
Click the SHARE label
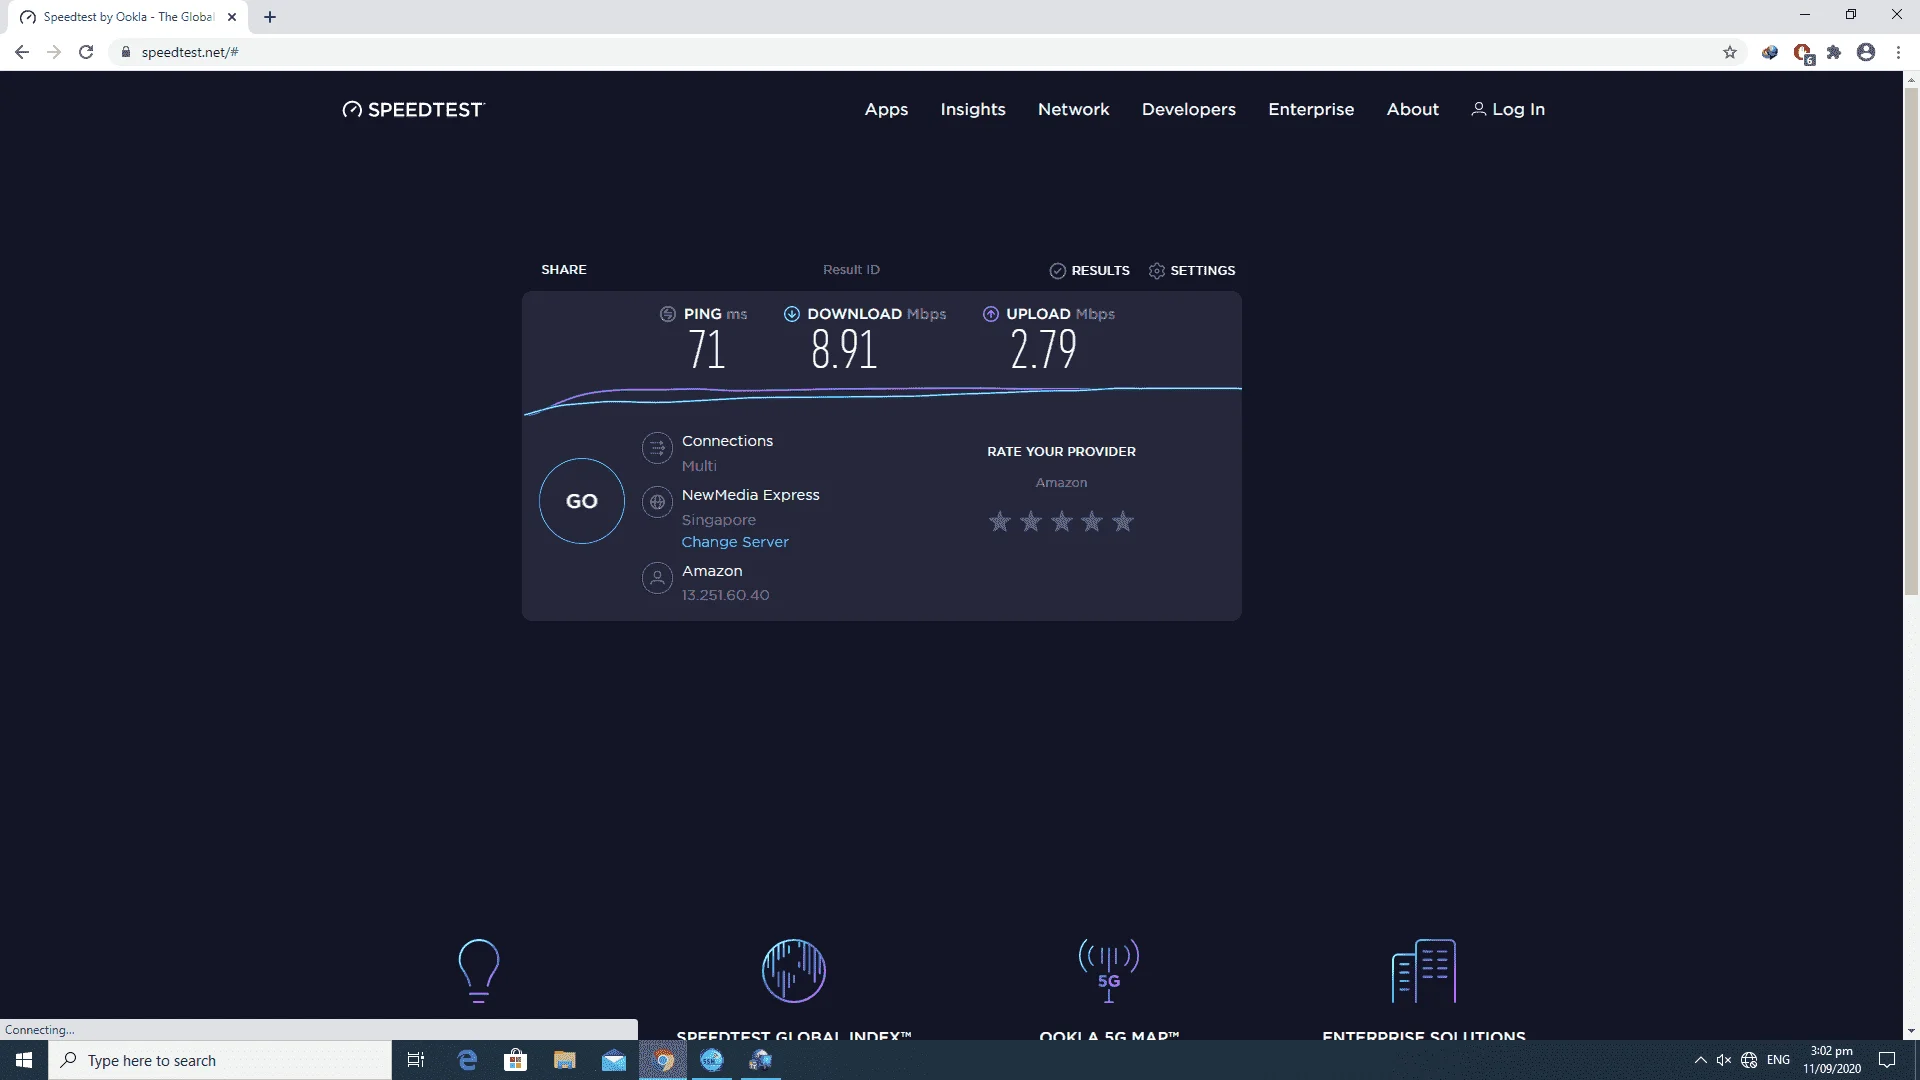pos(564,270)
